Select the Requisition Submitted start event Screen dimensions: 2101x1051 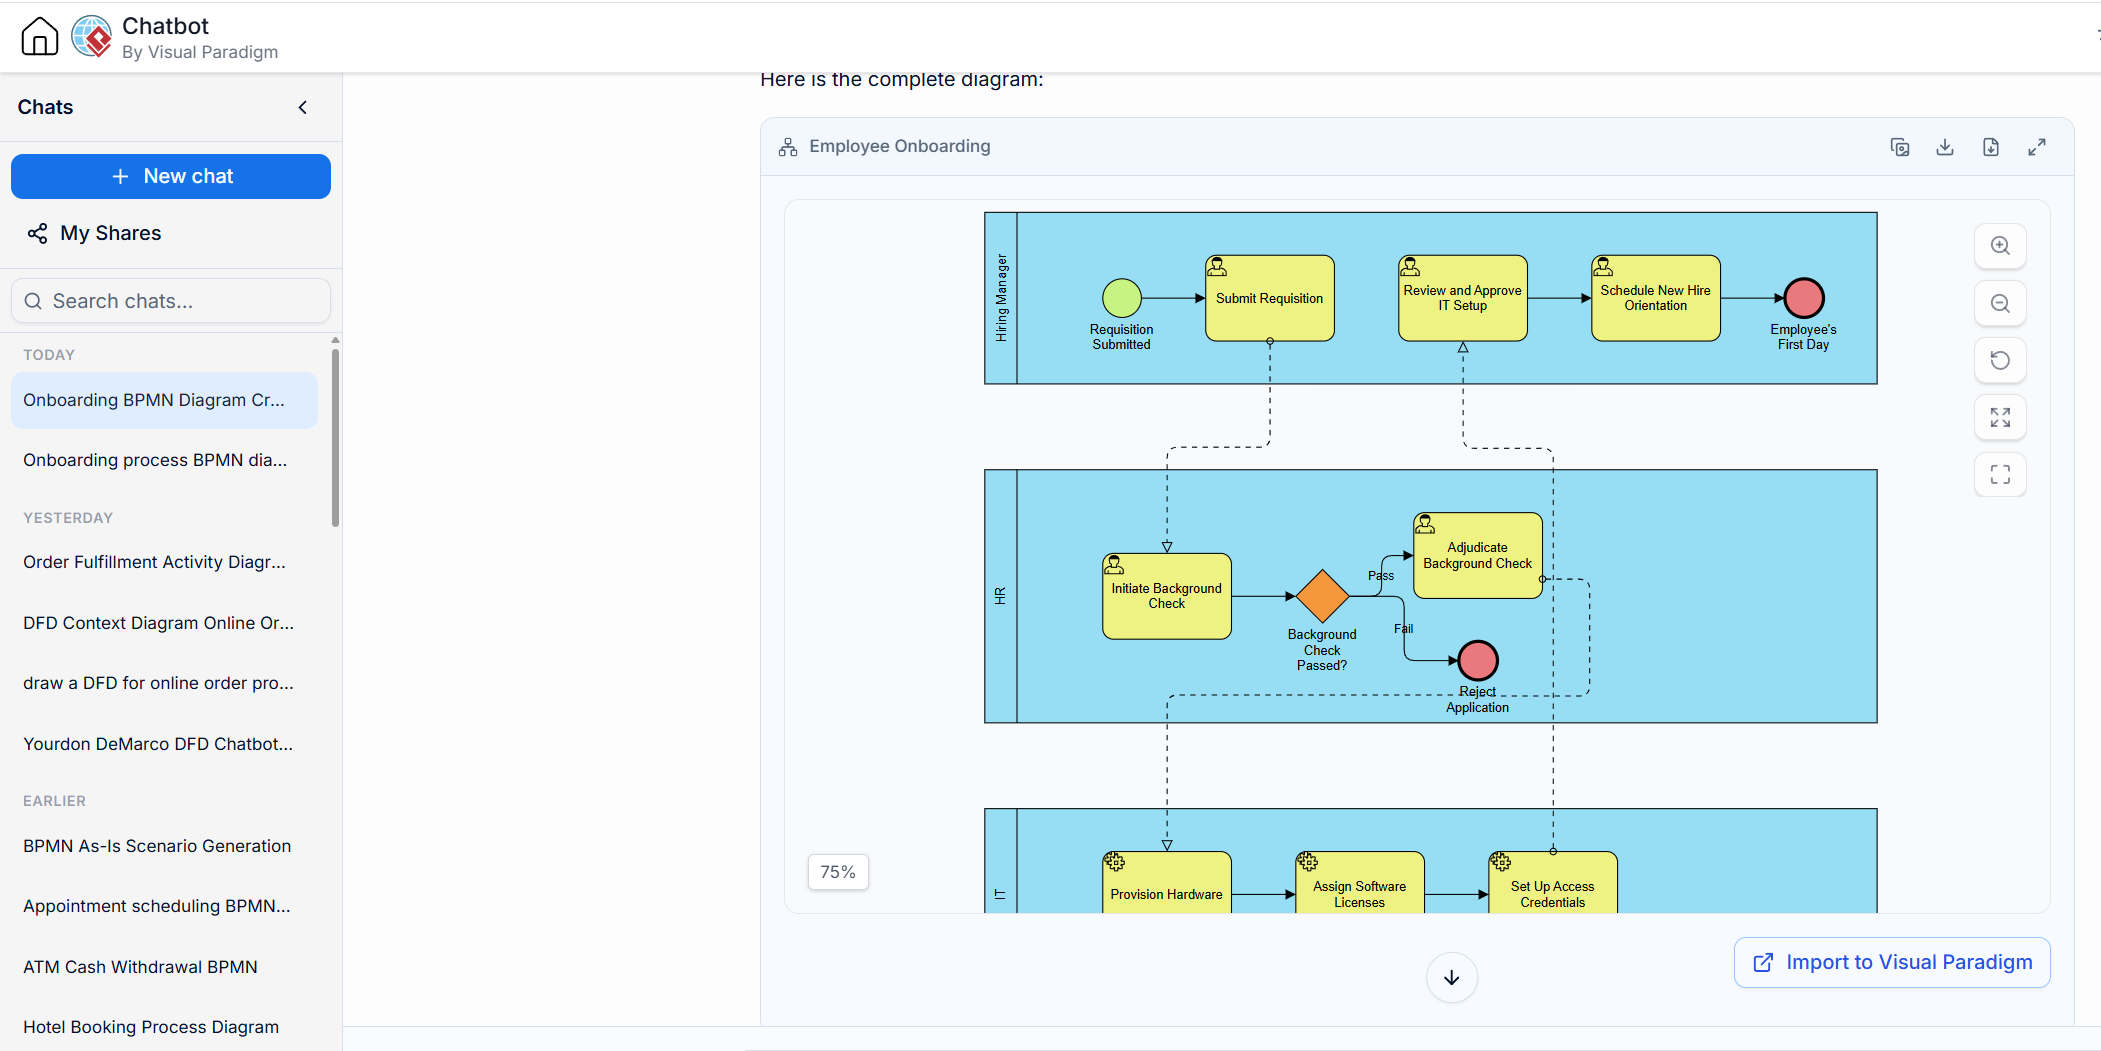click(x=1122, y=298)
